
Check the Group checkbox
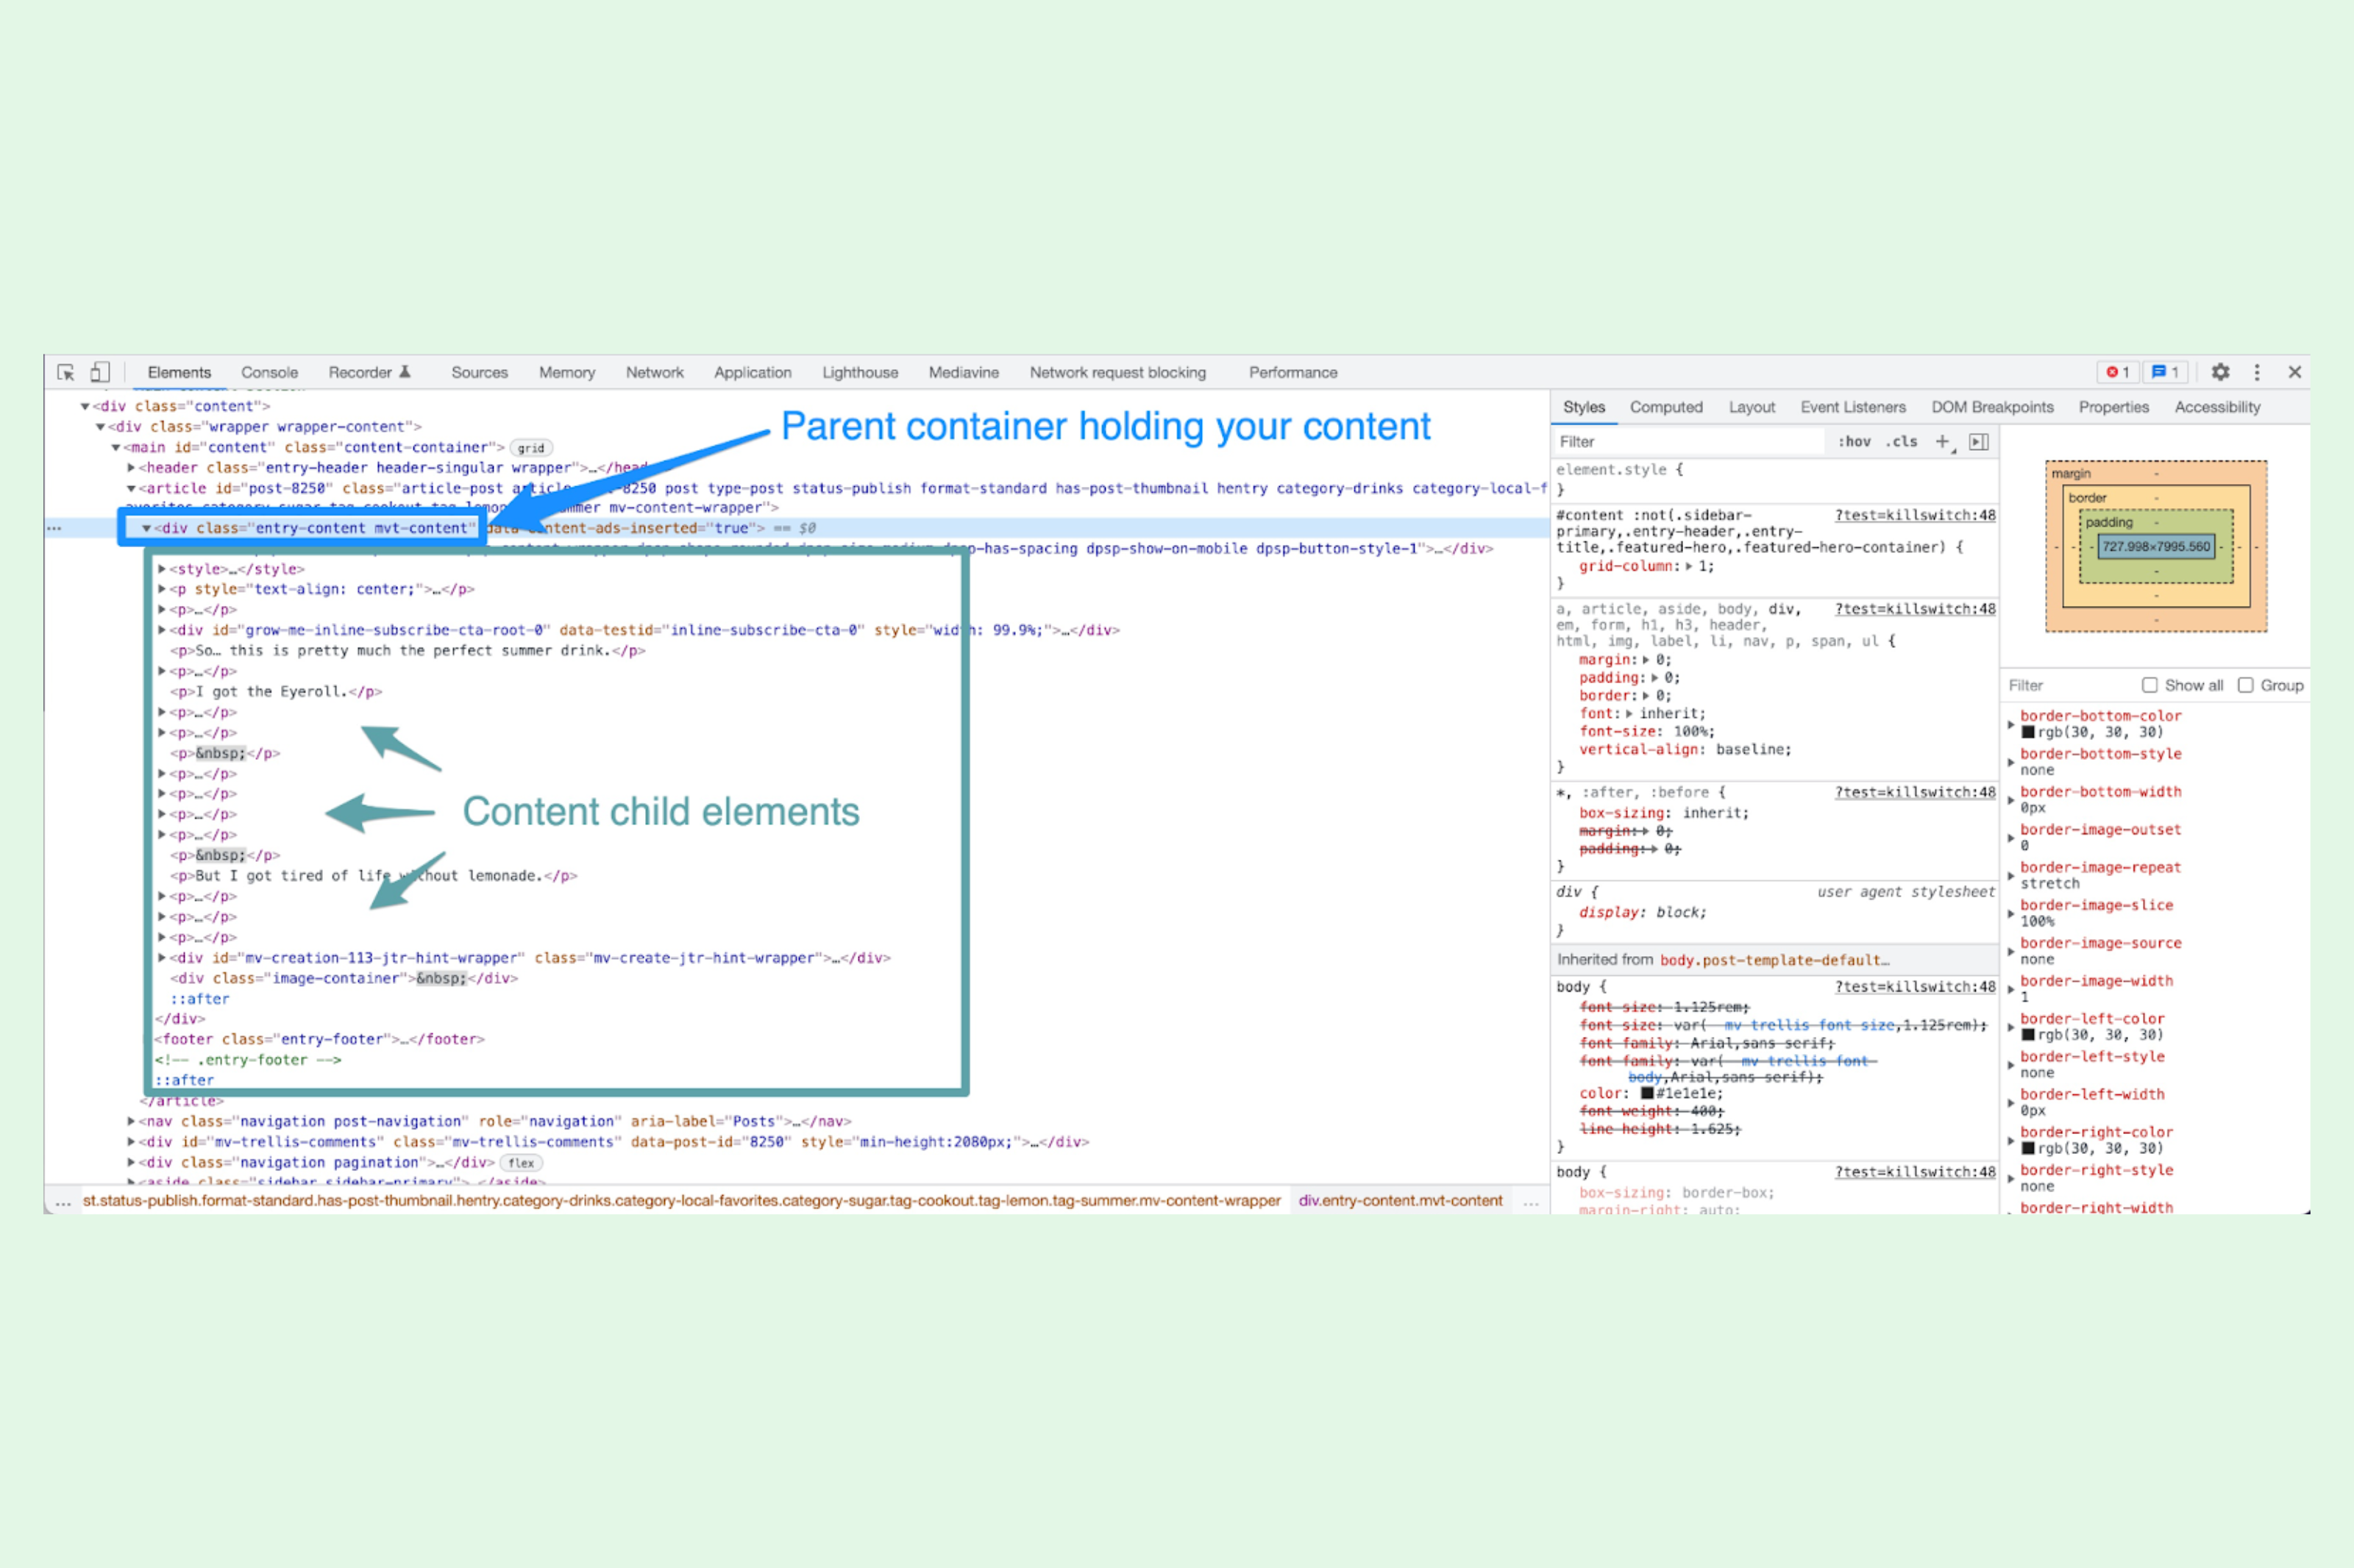point(2245,685)
